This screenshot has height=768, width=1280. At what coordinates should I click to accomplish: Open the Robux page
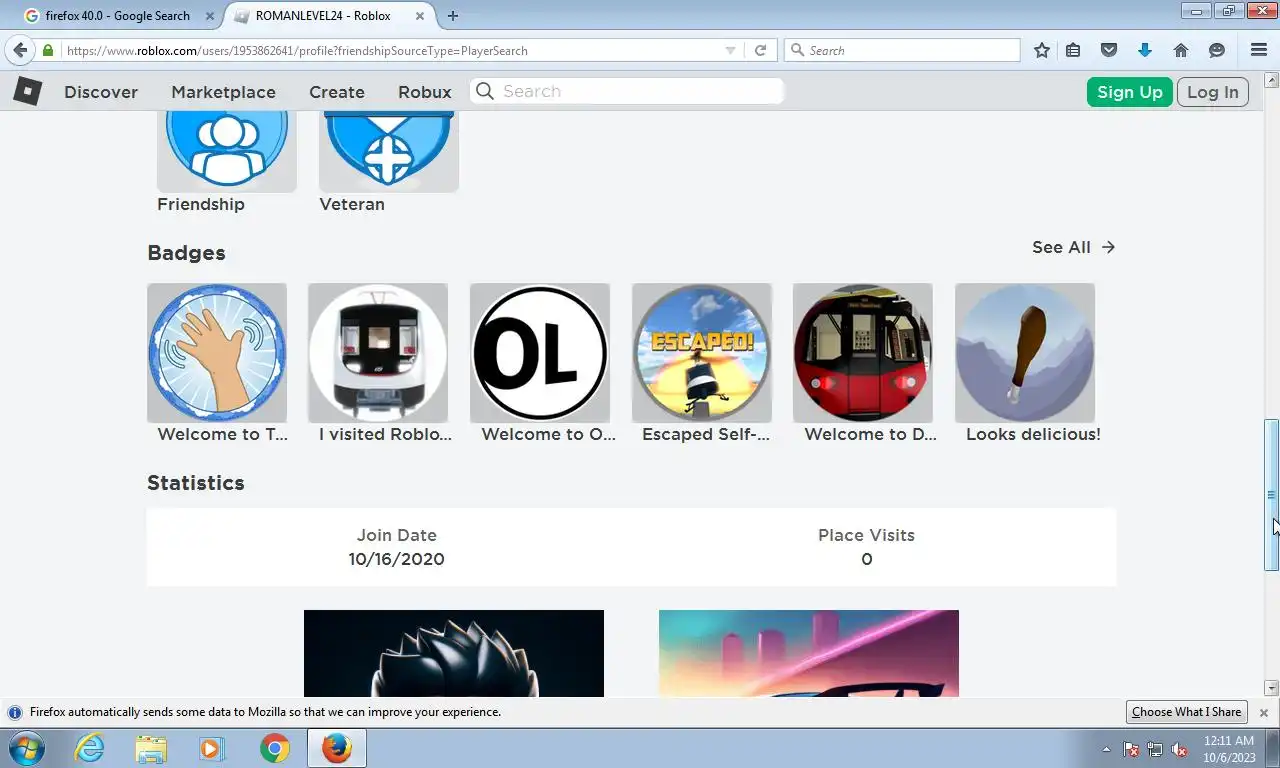[425, 92]
